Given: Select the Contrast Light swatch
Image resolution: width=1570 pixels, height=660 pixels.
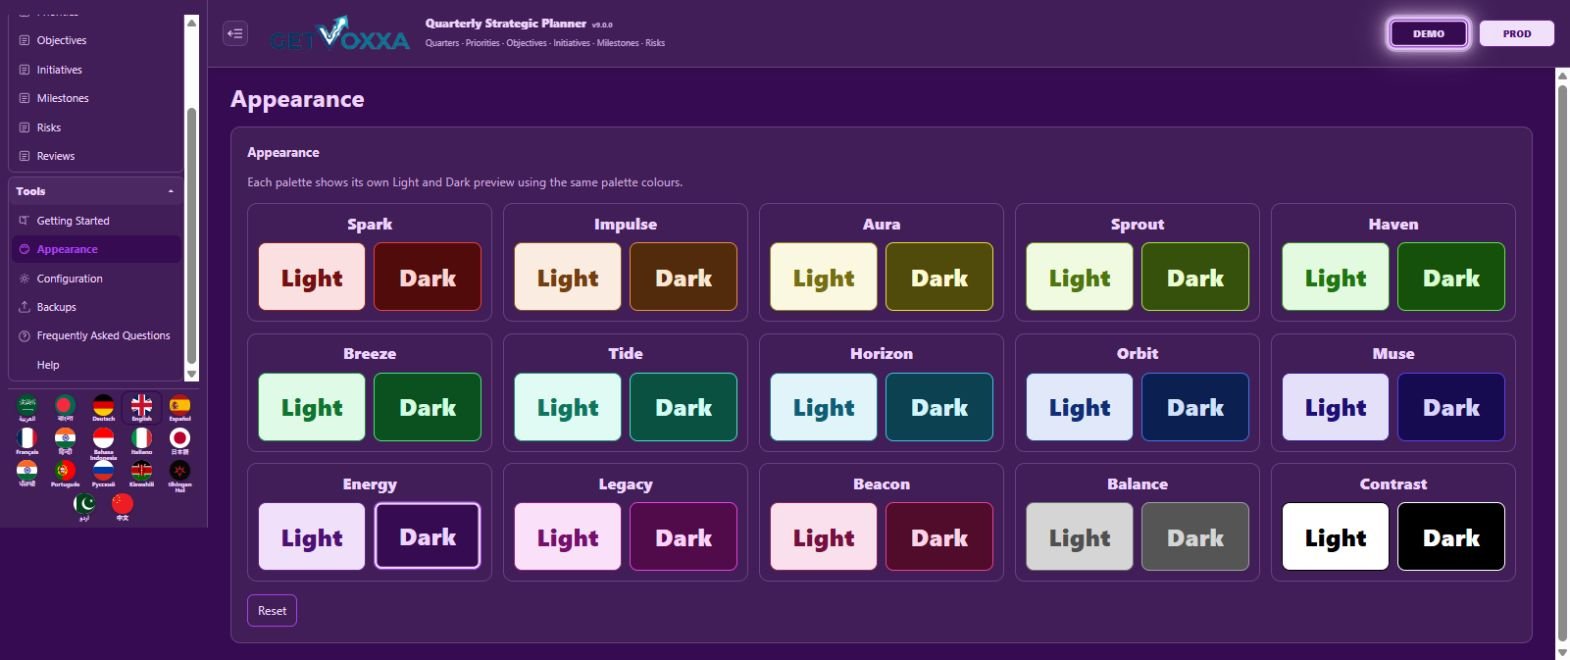Looking at the screenshot, I should (x=1336, y=537).
